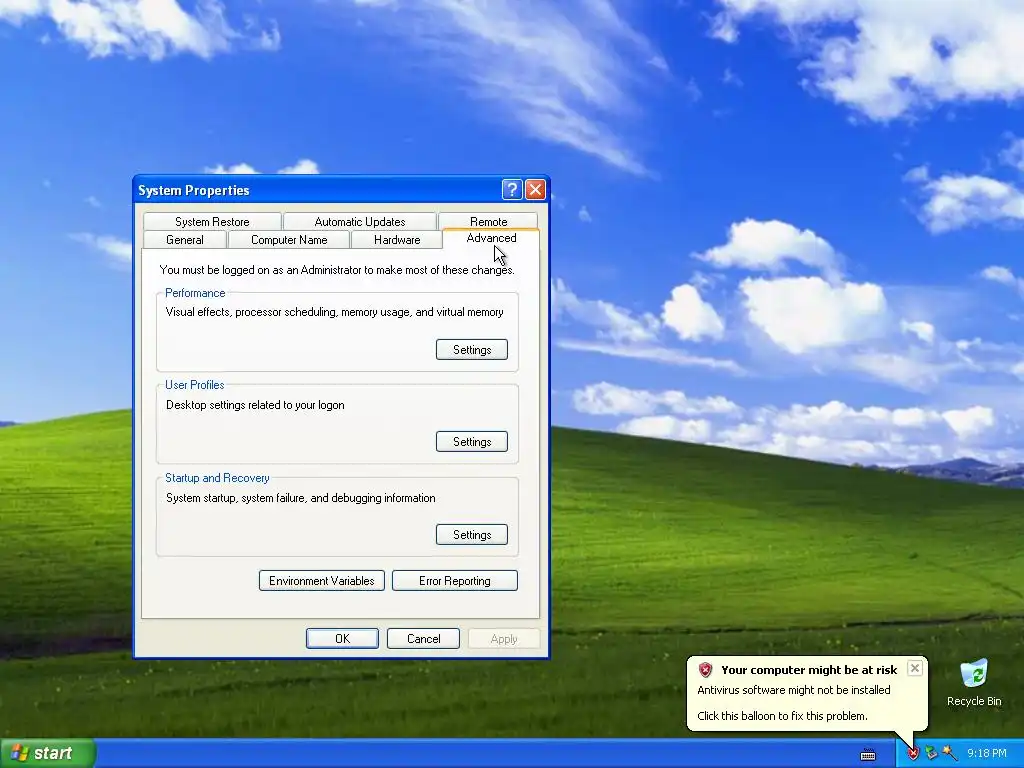Viewport: 1024px width, 768px height.
Task: Open Performance Settings
Action: pos(472,349)
